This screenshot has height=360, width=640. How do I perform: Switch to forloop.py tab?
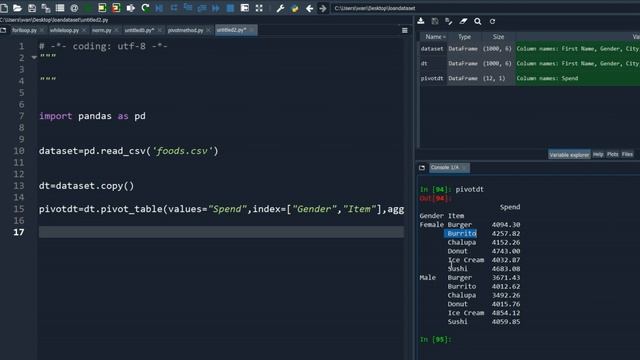click(24, 30)
